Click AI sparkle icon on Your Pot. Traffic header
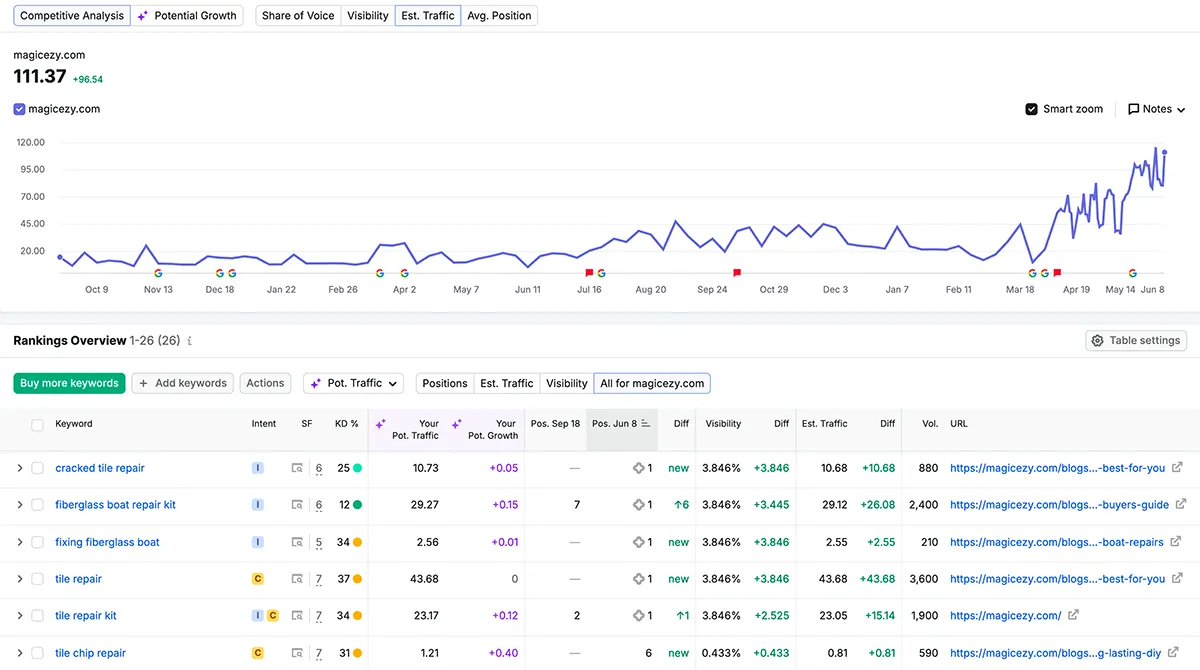 (380, 424)
